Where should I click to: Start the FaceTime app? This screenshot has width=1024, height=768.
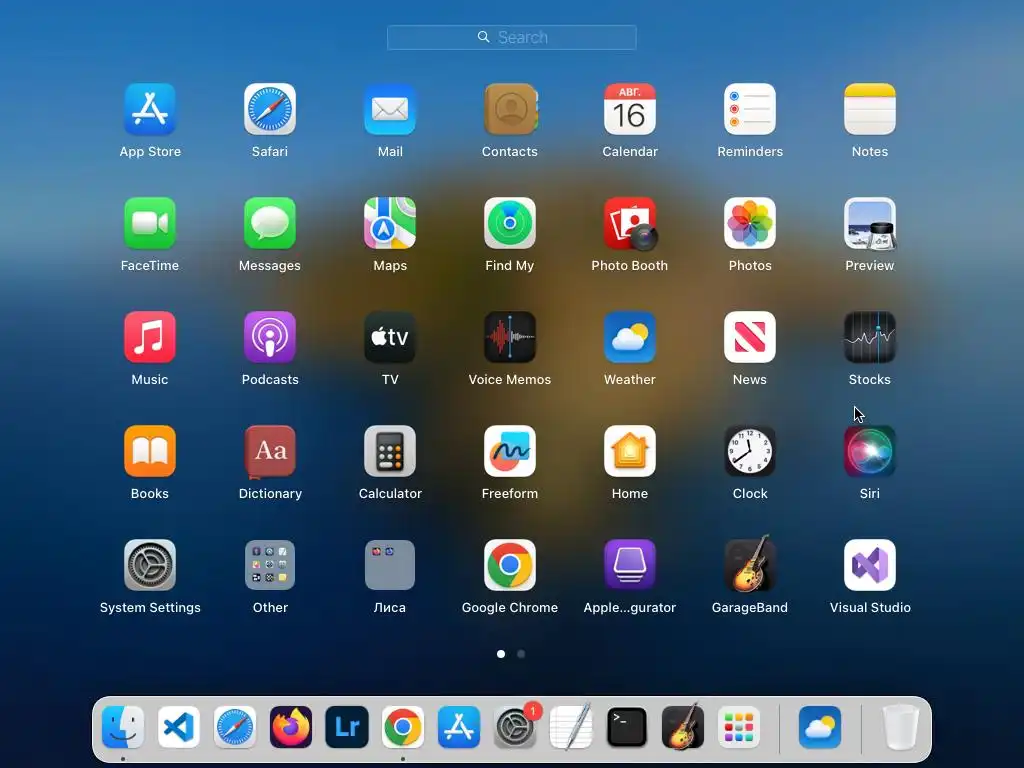pos(150,223)
